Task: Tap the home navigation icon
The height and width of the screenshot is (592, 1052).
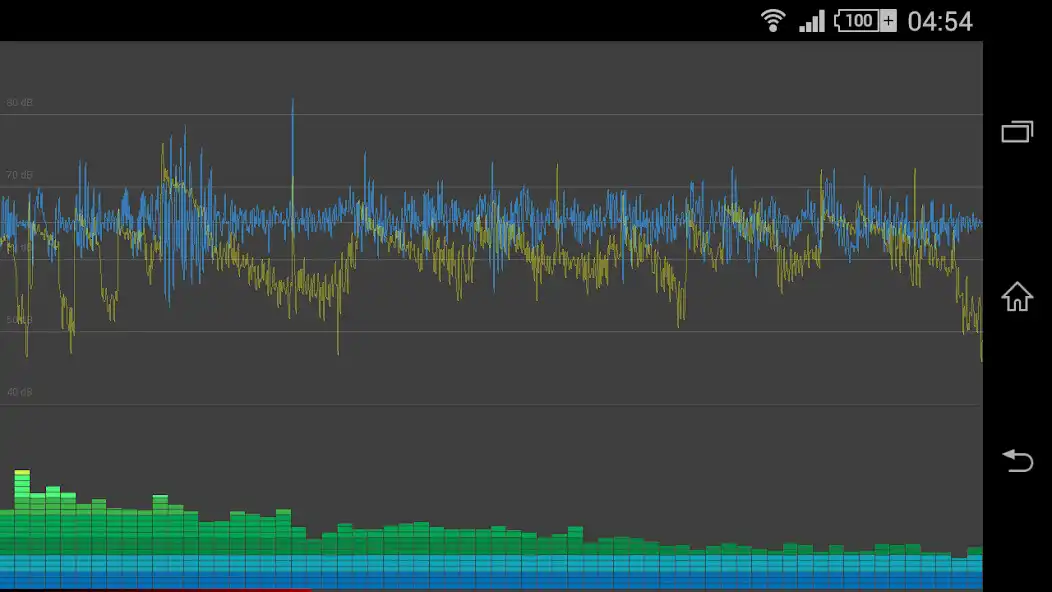Action: (1016, 297)
